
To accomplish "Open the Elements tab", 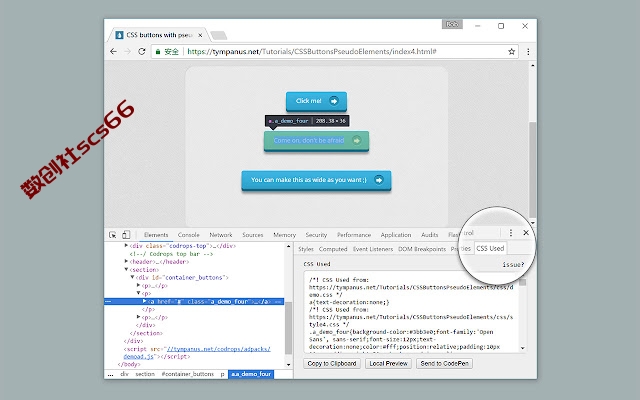I will [156, 235].
